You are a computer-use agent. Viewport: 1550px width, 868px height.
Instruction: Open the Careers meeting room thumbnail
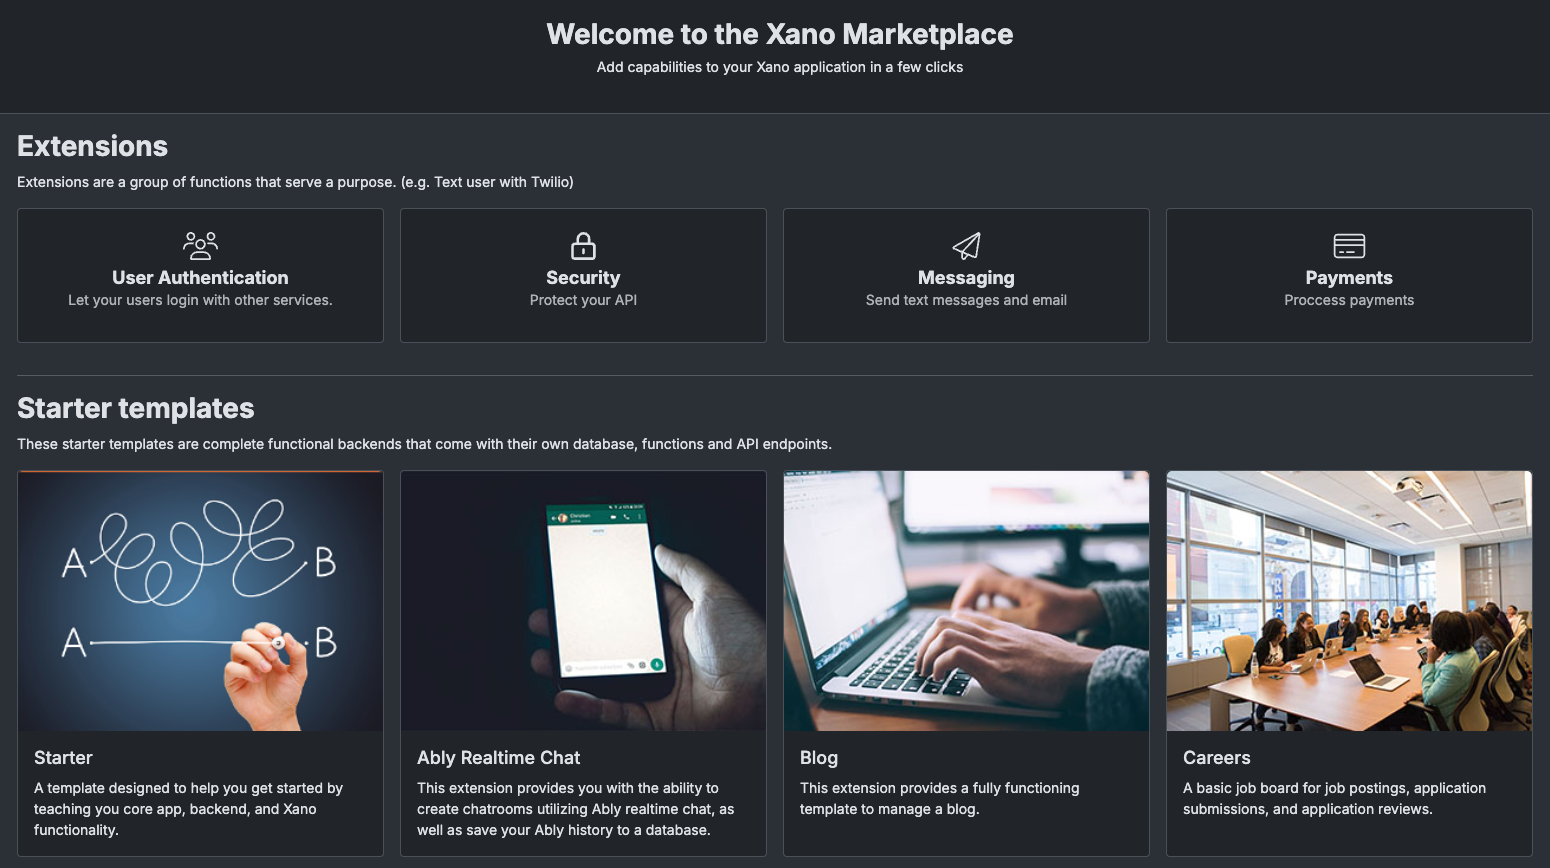(1349, 601)
